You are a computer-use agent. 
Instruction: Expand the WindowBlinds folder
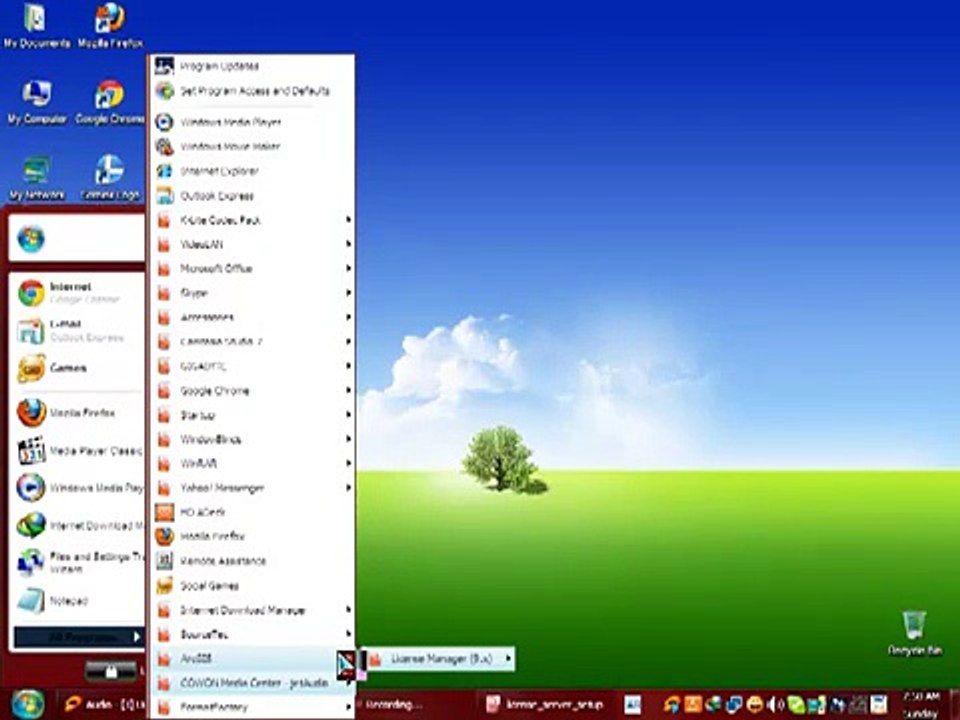[251, 440]
